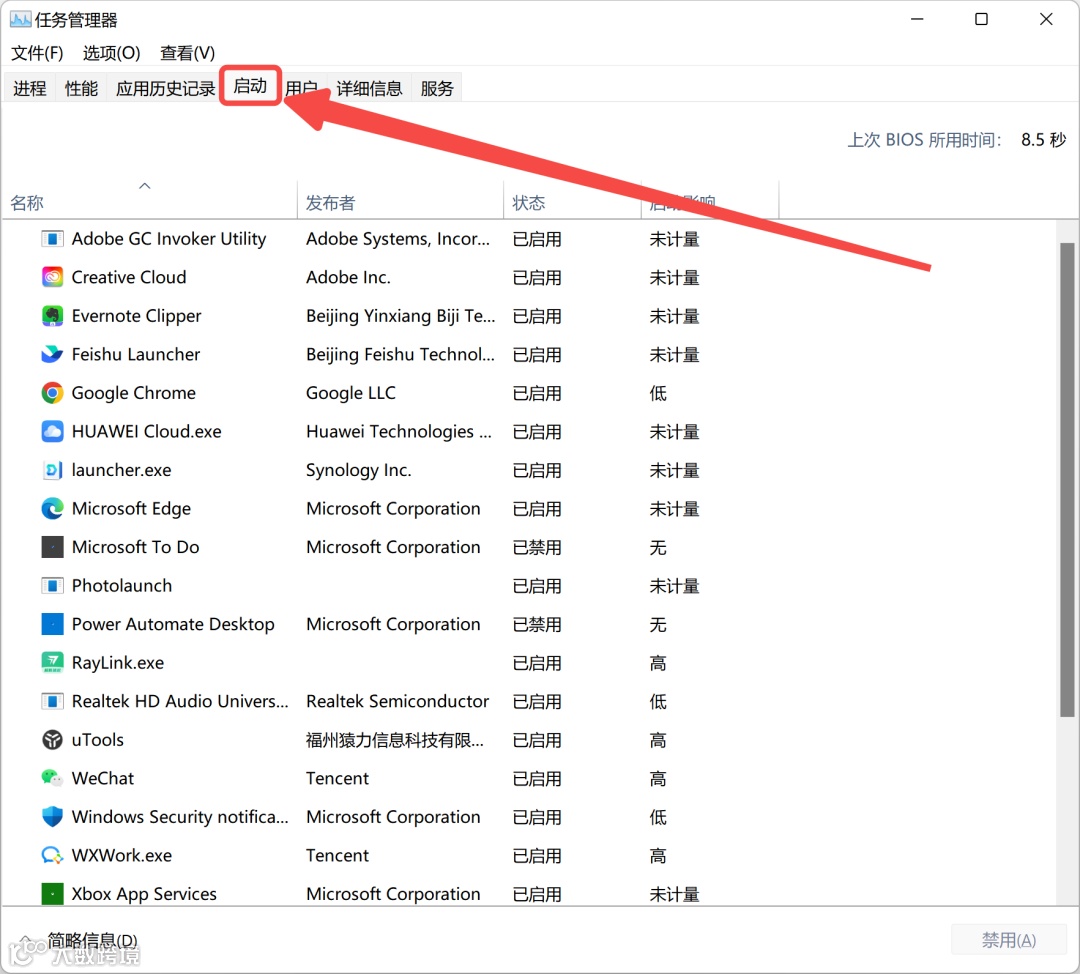This screenshot has height=974, width=1080.
Task: Click the Realtek HD Audio icon
Action: tap(52, 702)
